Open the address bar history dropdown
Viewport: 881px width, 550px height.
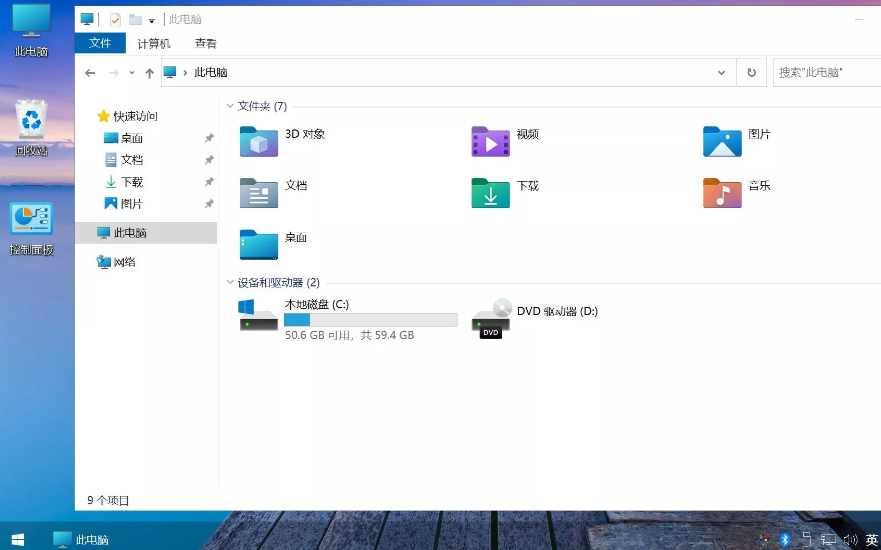(722, 73)
